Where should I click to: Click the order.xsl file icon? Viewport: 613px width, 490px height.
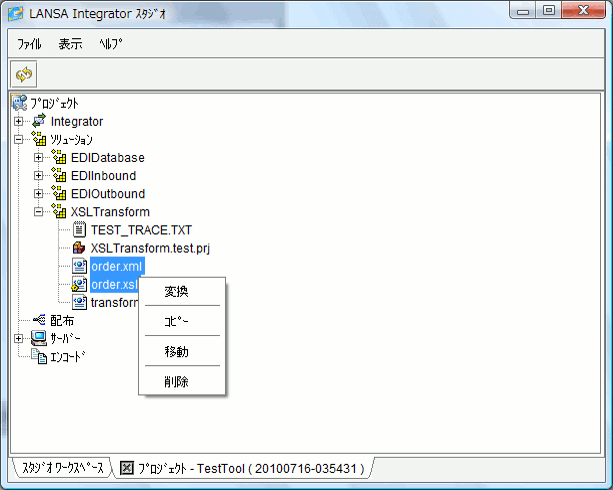tap(79, 284)
